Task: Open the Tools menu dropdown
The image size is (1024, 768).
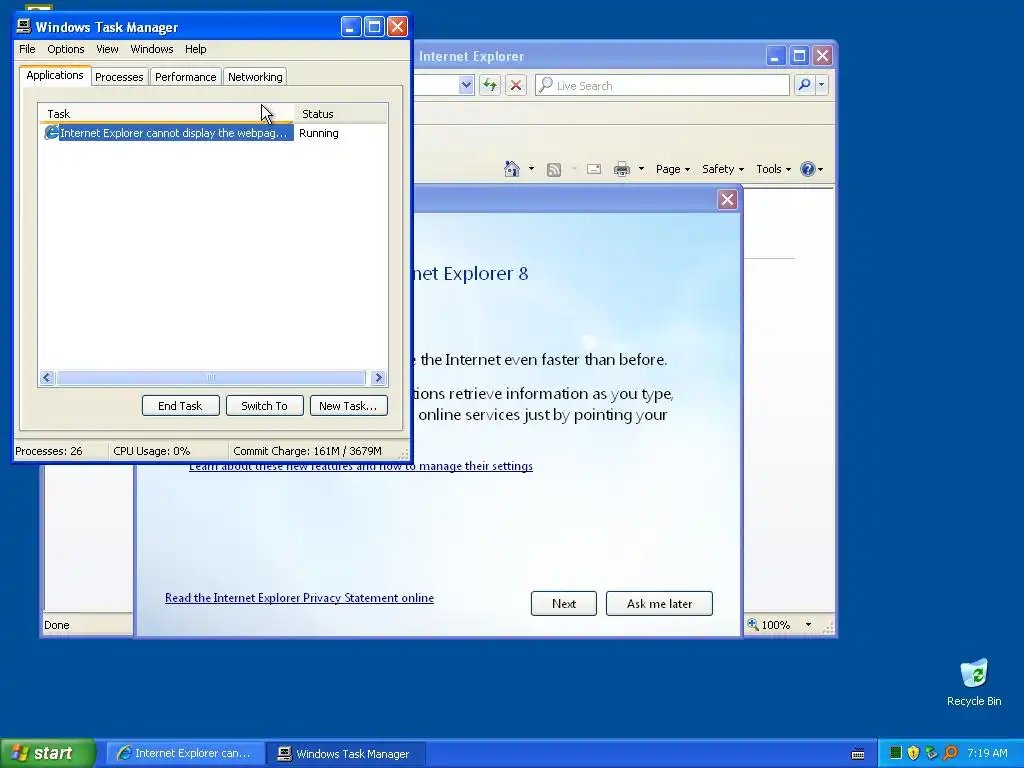Action: [773, 169]
